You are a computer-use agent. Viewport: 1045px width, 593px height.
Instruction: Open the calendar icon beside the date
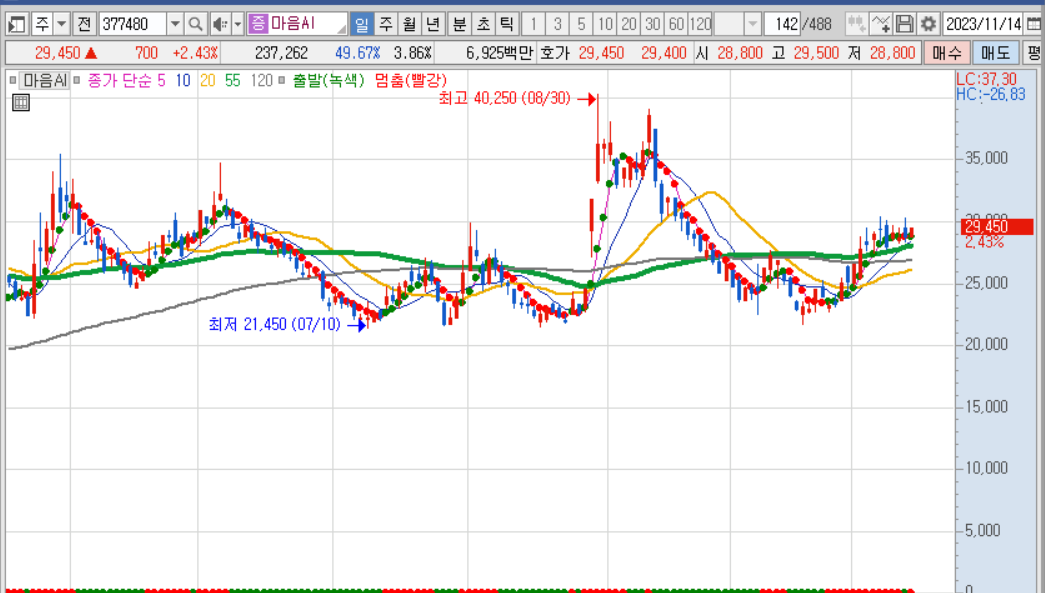(1033, 22)
